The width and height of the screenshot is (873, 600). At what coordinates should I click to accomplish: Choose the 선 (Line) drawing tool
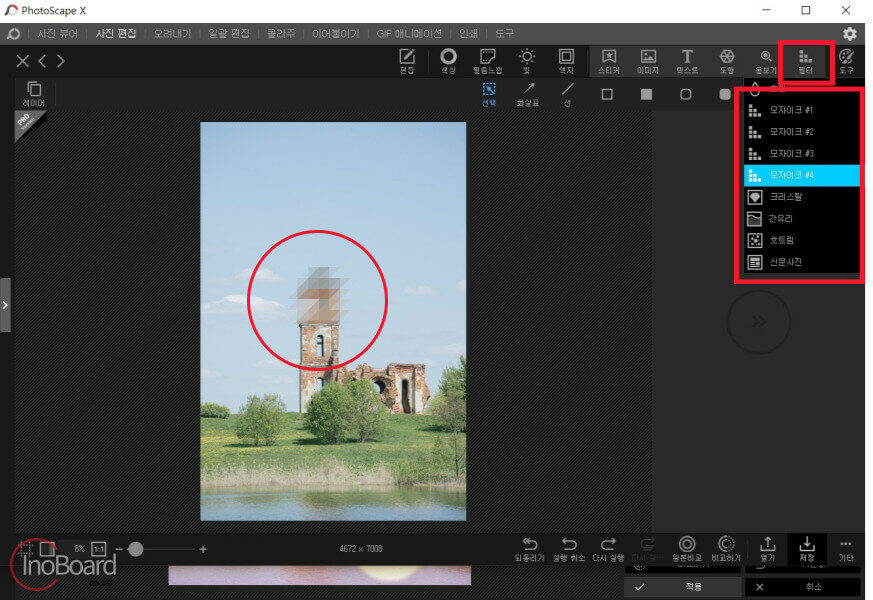point(567,94)
